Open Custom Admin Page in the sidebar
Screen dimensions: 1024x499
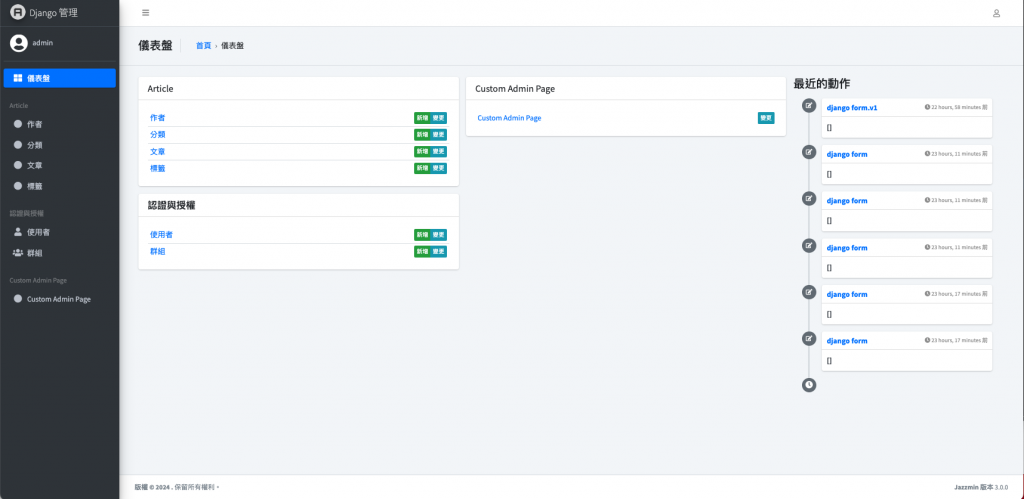click(x=59, y=299)
